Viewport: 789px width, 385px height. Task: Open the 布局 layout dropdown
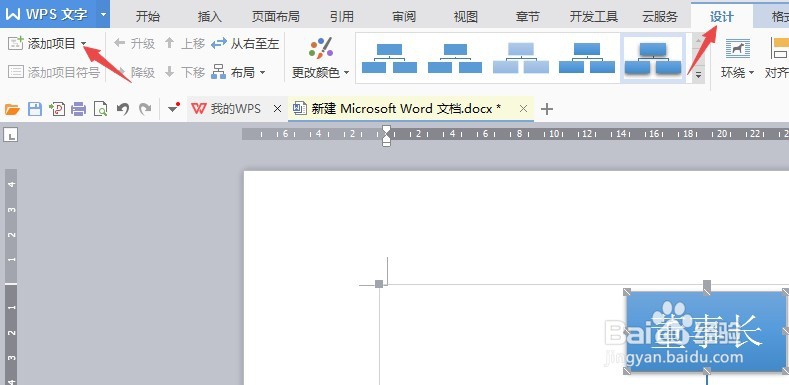point(239,72)
